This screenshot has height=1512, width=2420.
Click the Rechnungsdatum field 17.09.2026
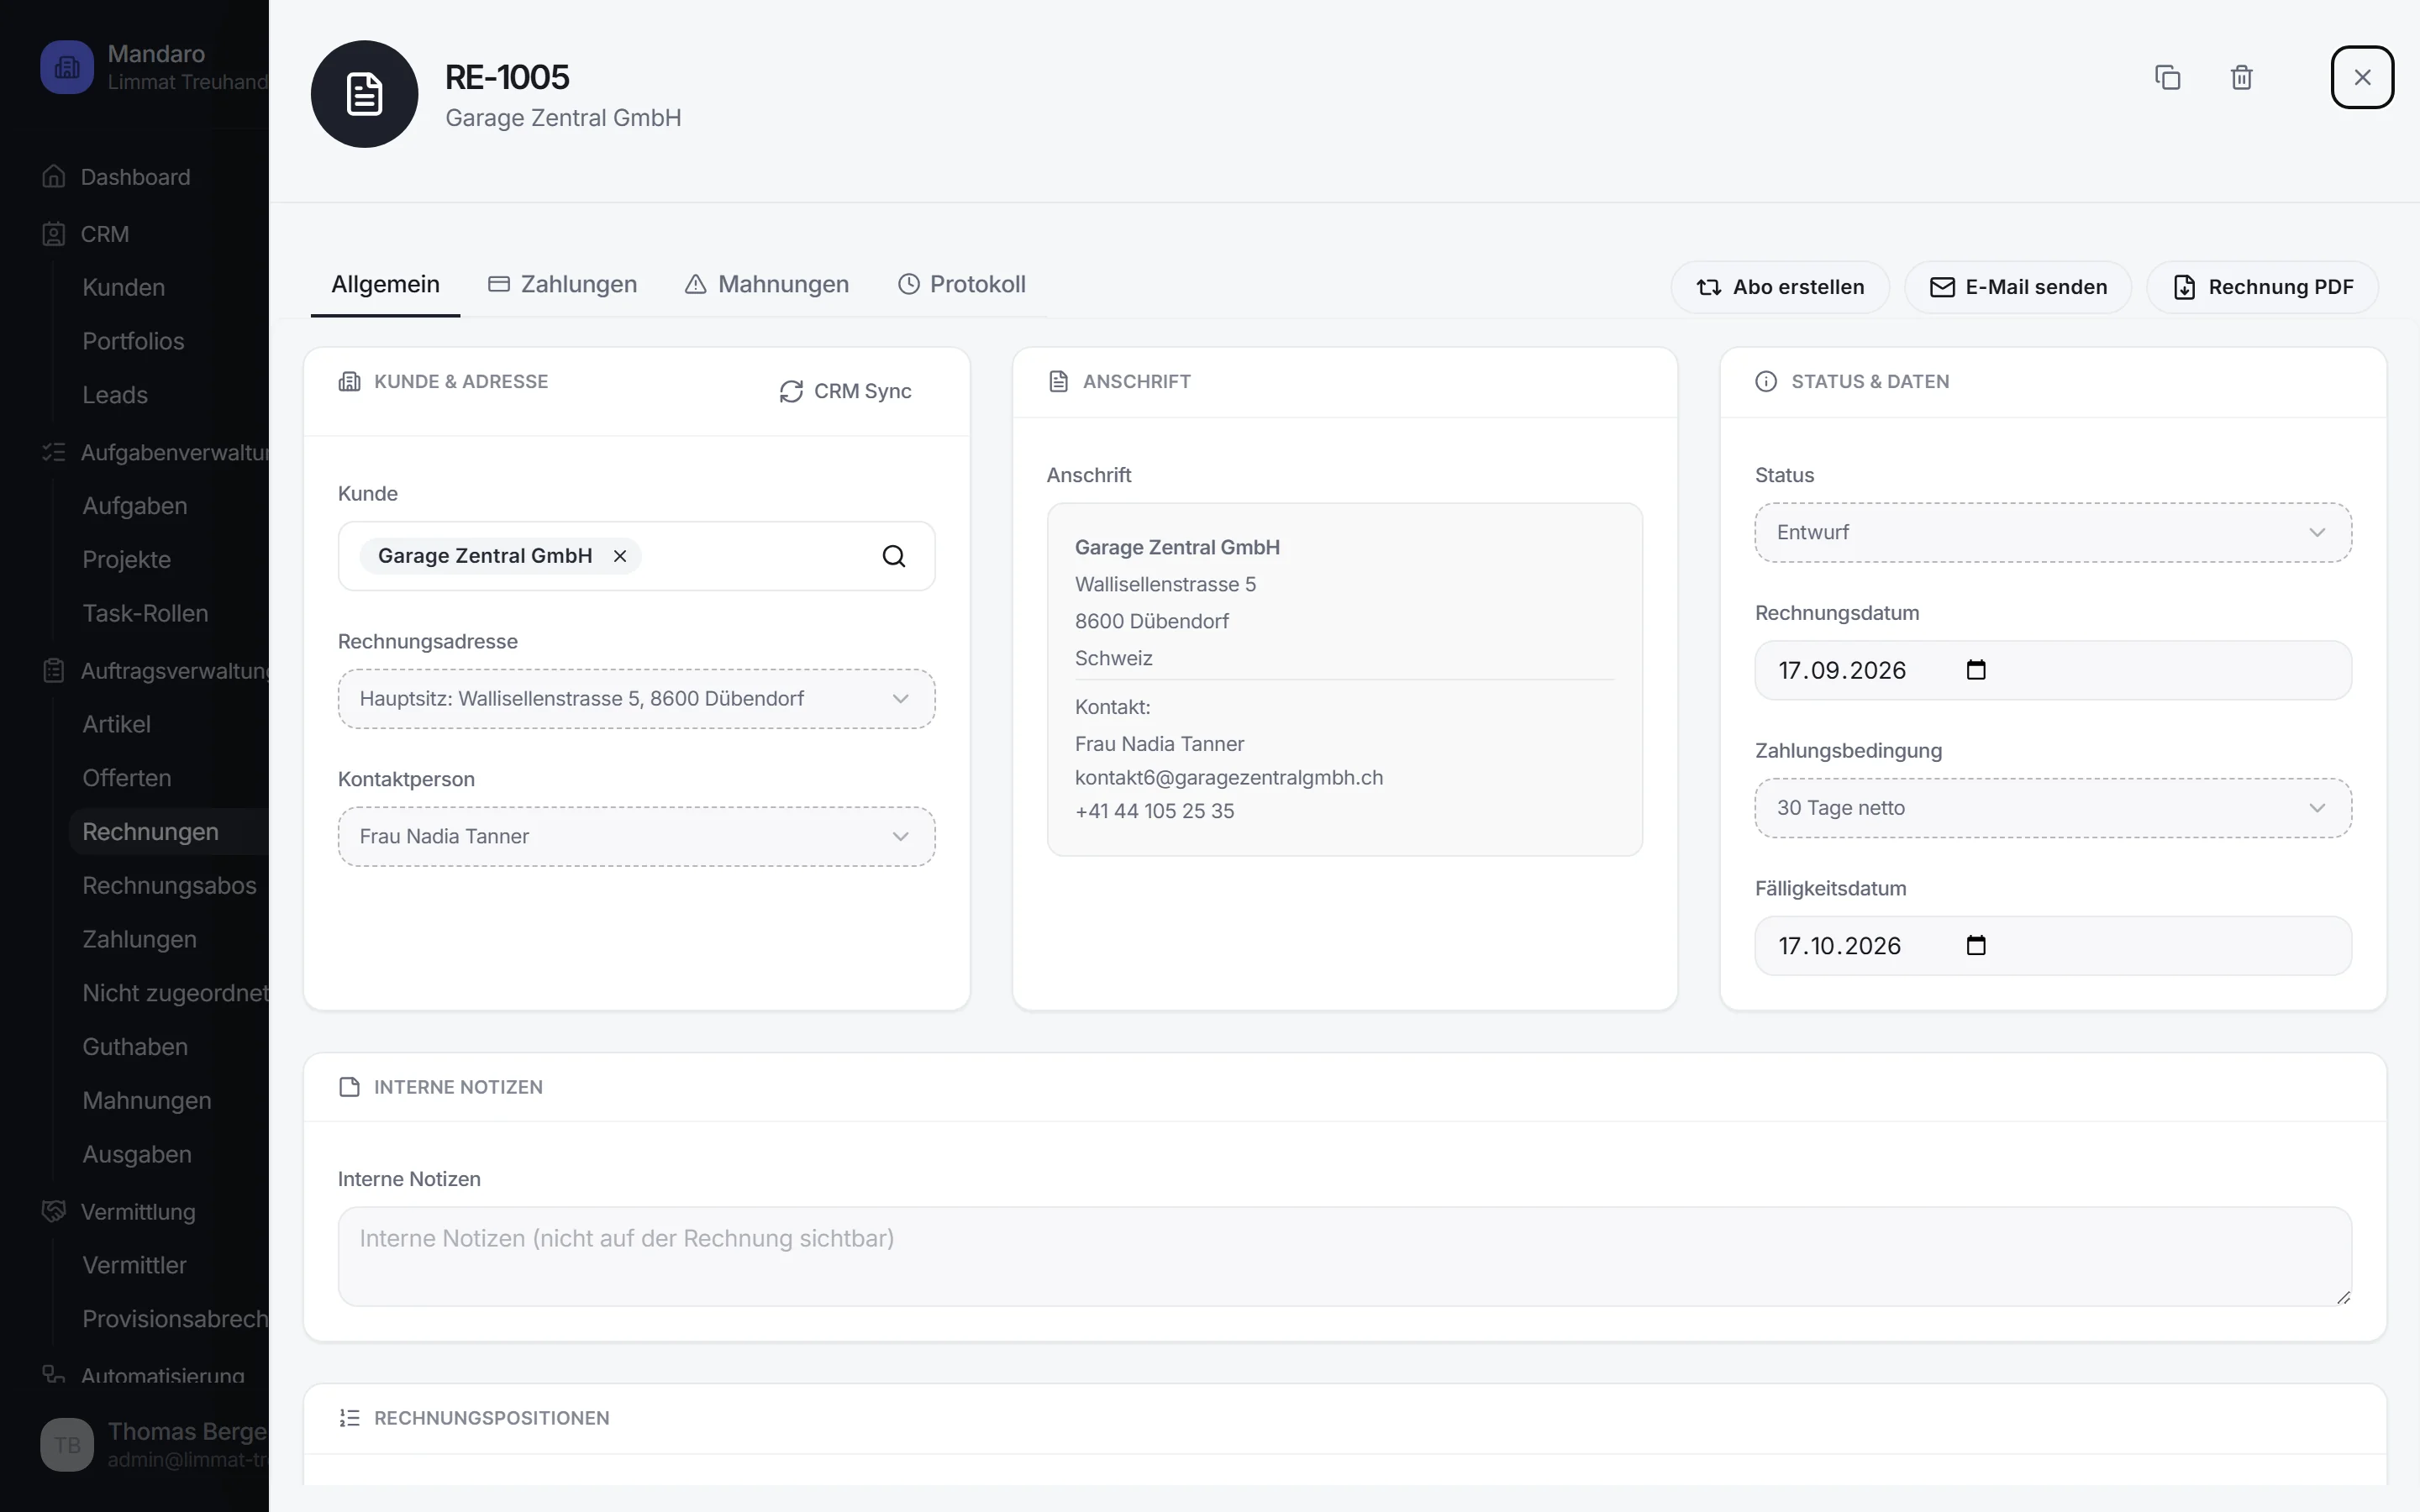click(x=2052, y=670)
